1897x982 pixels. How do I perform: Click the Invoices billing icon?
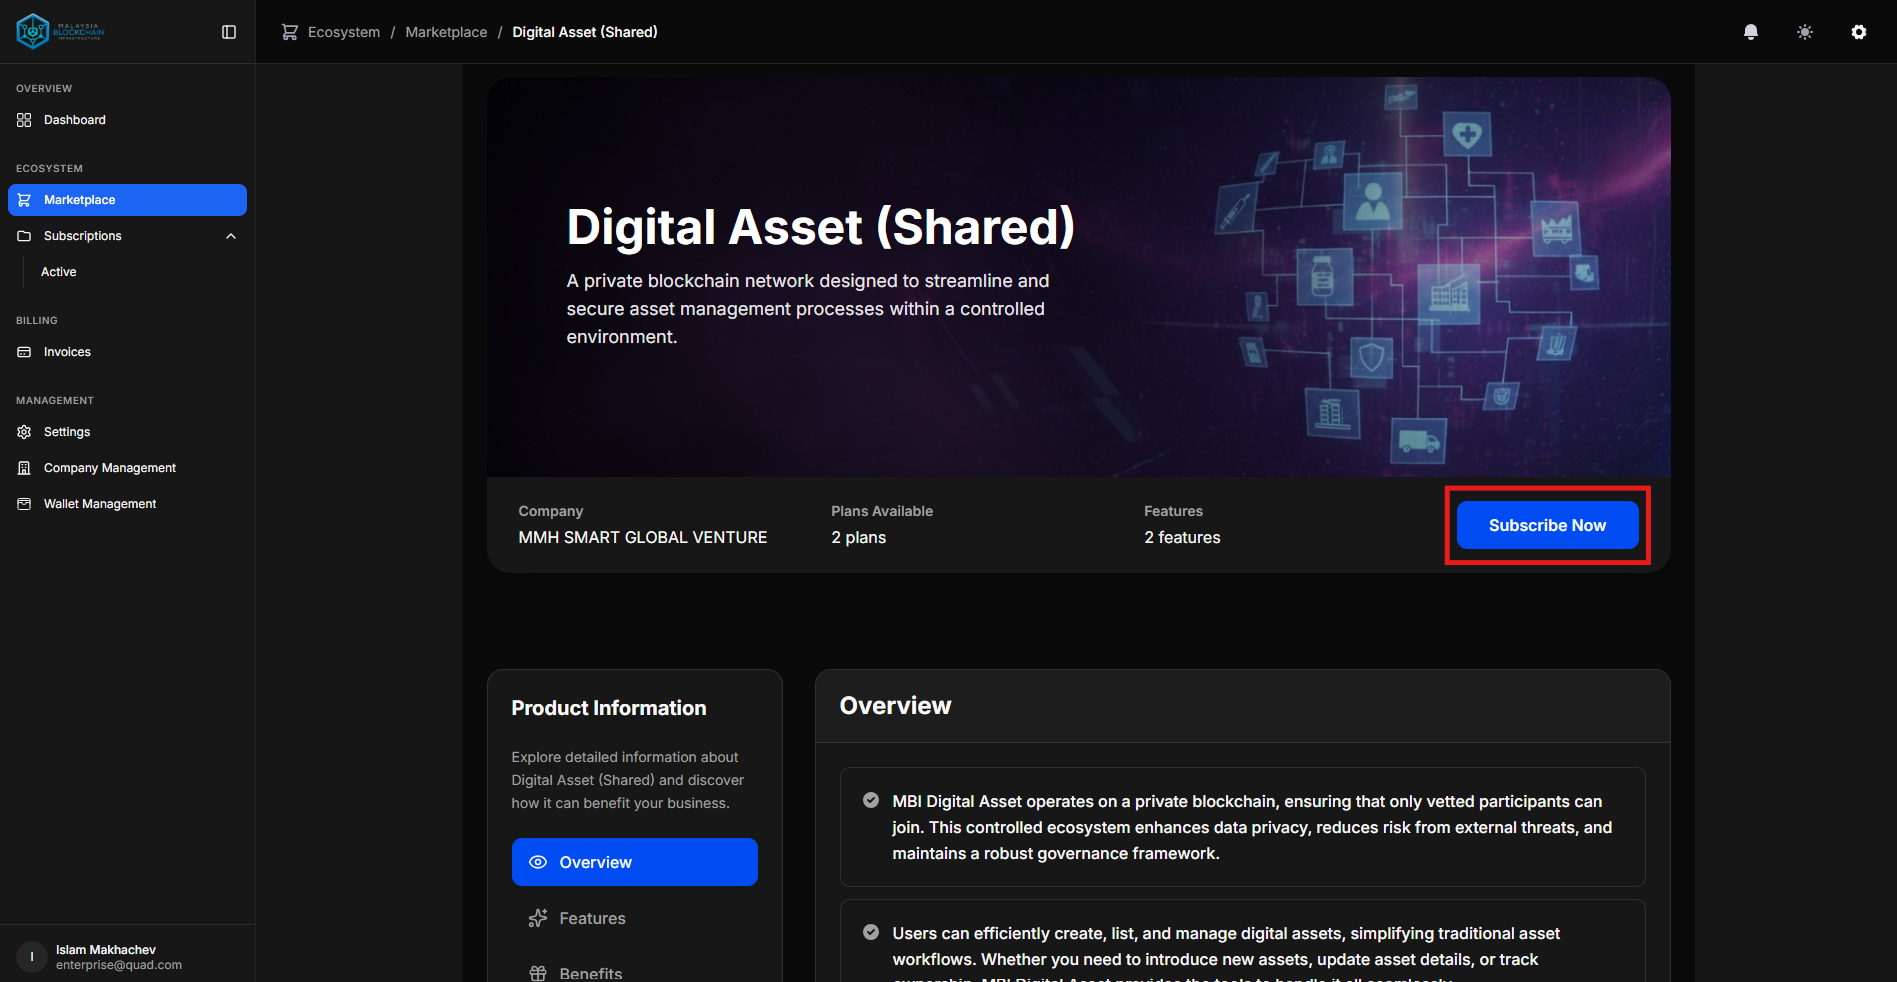pos(23,351)
